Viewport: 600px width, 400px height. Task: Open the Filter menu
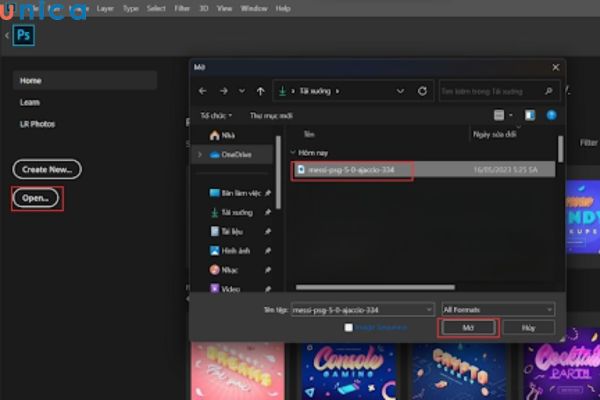pos(184,8)
